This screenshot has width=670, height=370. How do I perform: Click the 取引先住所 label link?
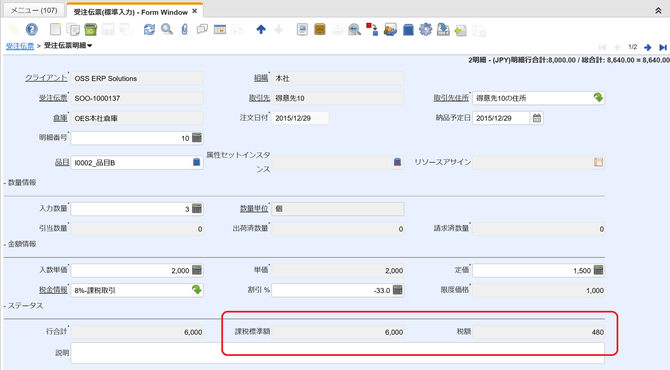coord(451,98)
